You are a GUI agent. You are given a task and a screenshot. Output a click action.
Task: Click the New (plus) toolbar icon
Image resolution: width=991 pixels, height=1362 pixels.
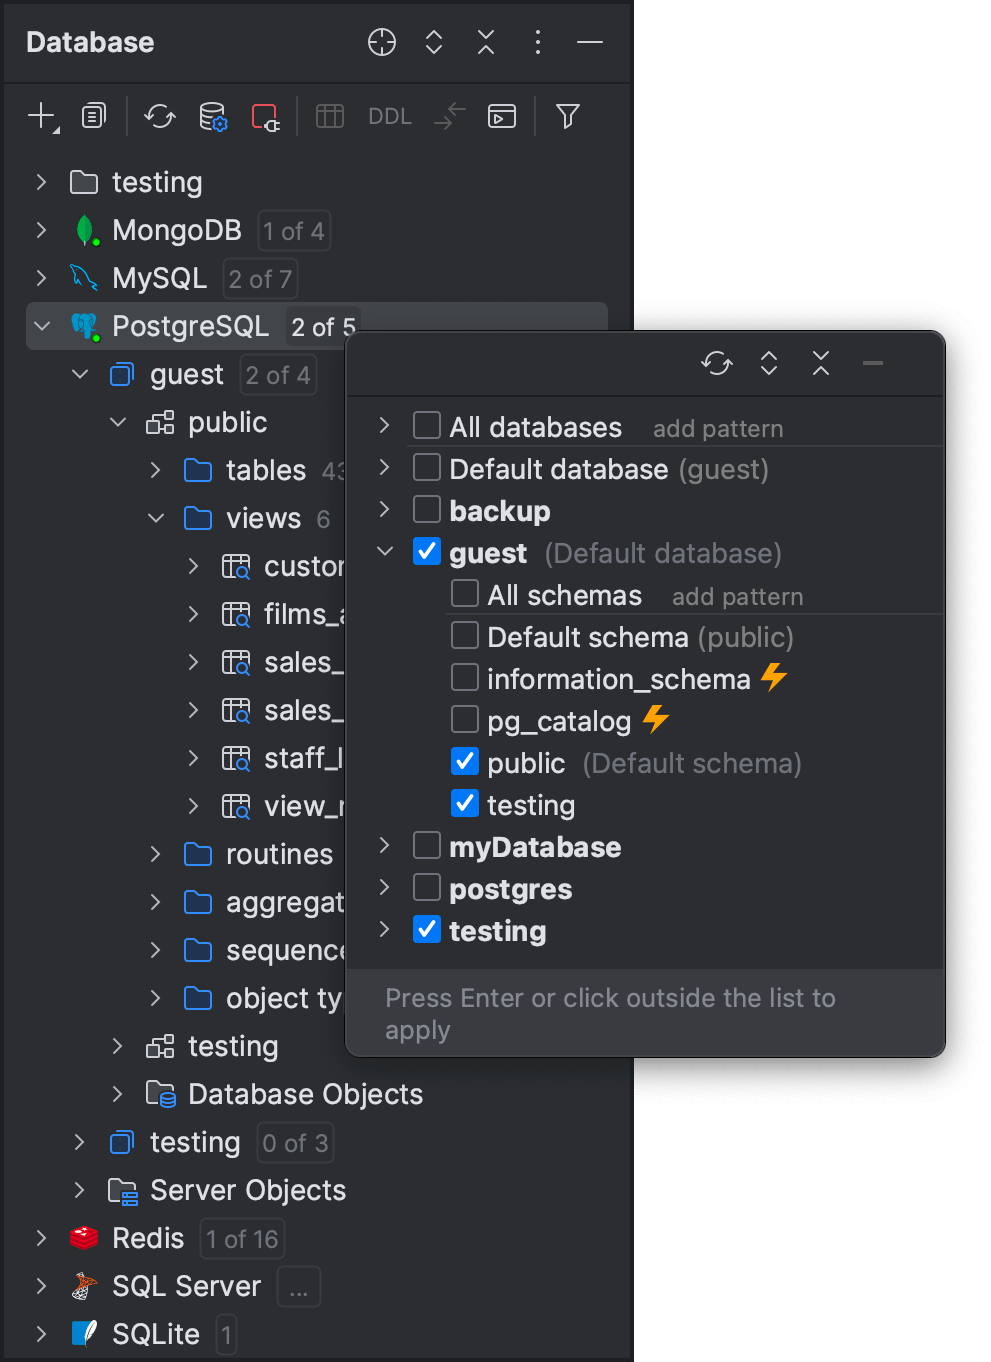pos(42,117)
